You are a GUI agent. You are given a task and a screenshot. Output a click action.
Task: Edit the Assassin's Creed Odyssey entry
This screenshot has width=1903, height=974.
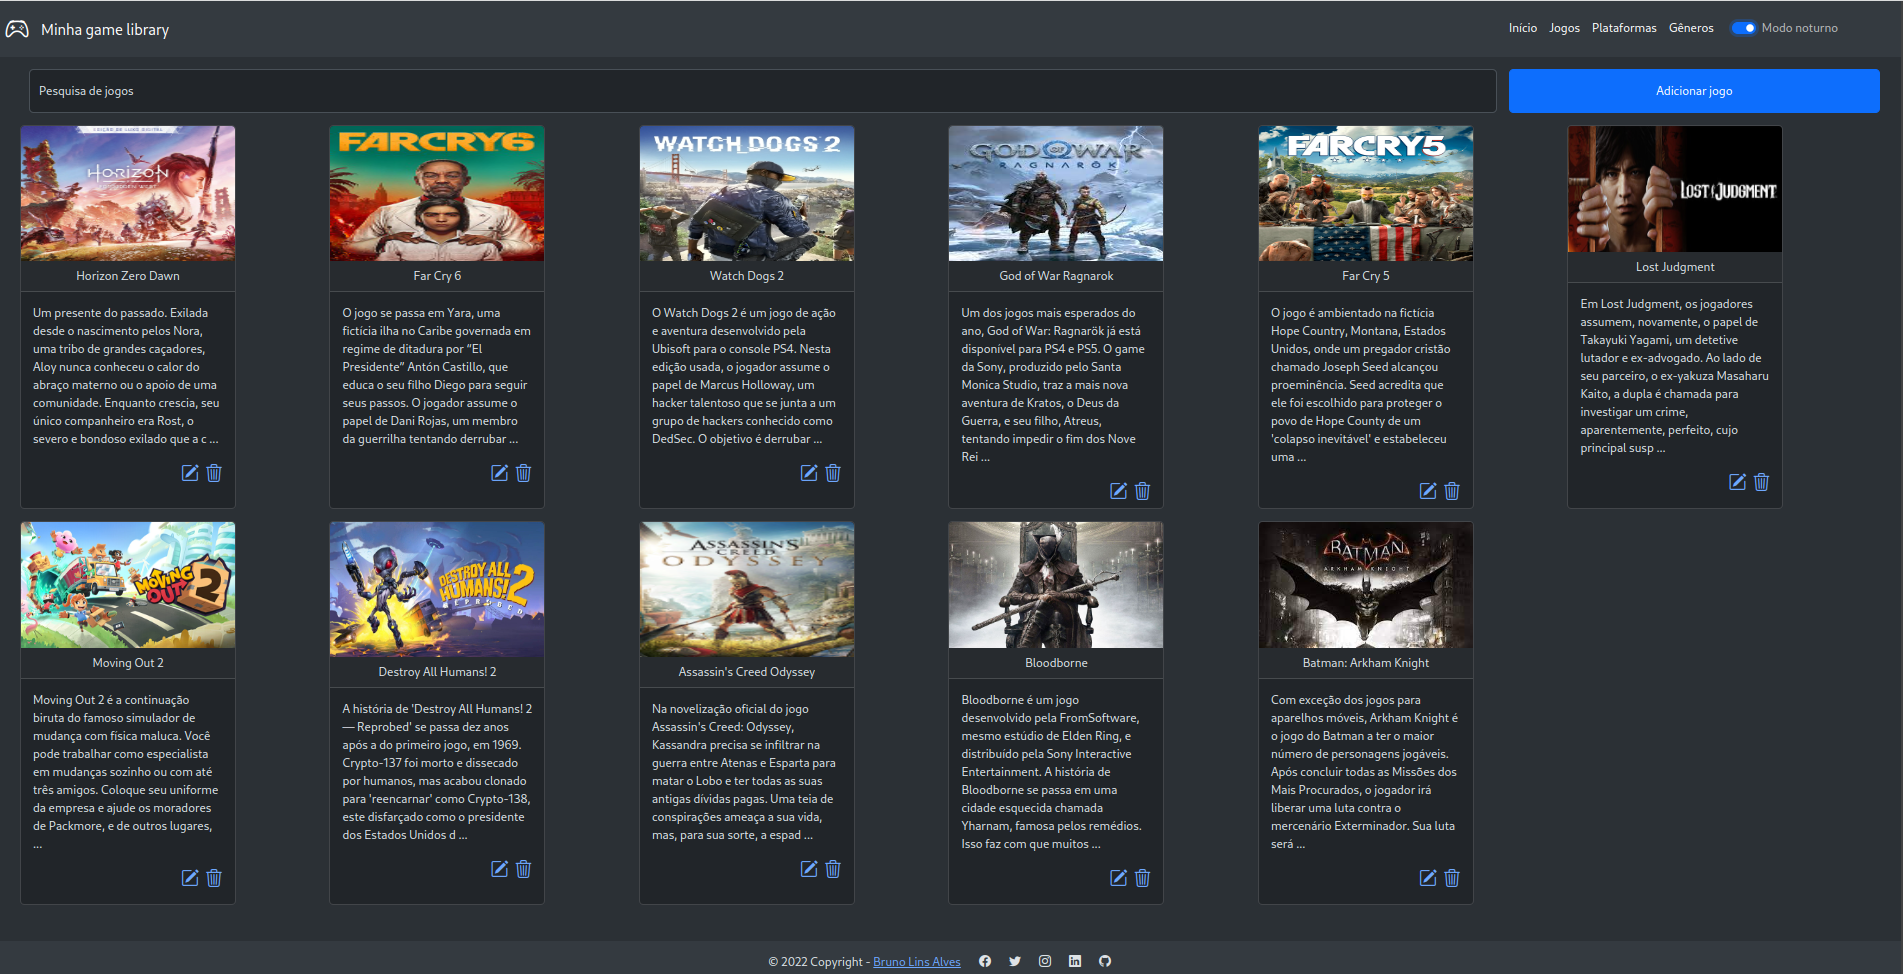[809, 869]
